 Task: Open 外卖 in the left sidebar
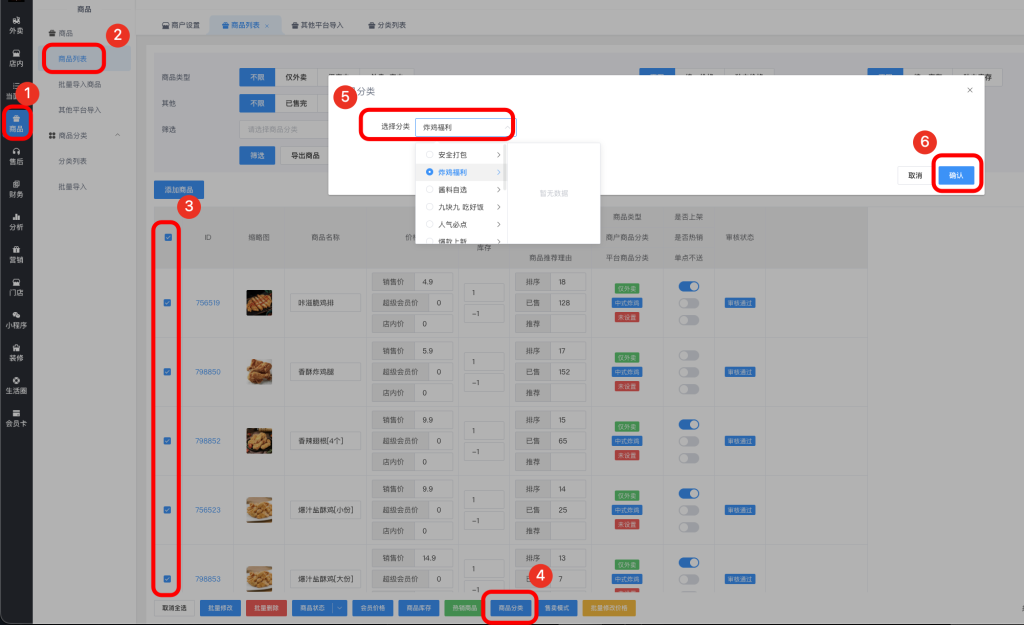point(16,24)
